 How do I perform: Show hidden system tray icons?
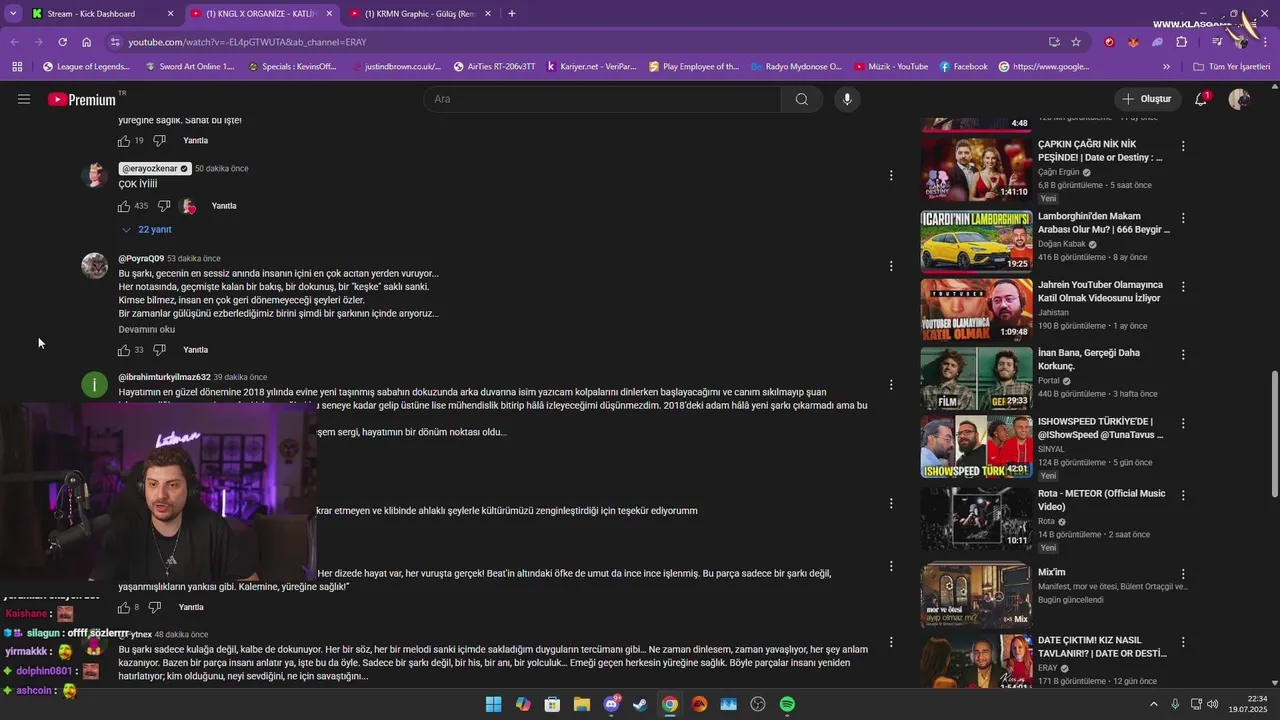pos(1153,704)
